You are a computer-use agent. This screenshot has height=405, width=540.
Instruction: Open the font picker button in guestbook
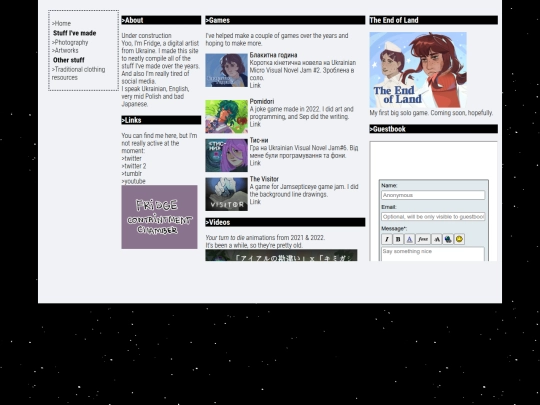(x=423, y=239)
